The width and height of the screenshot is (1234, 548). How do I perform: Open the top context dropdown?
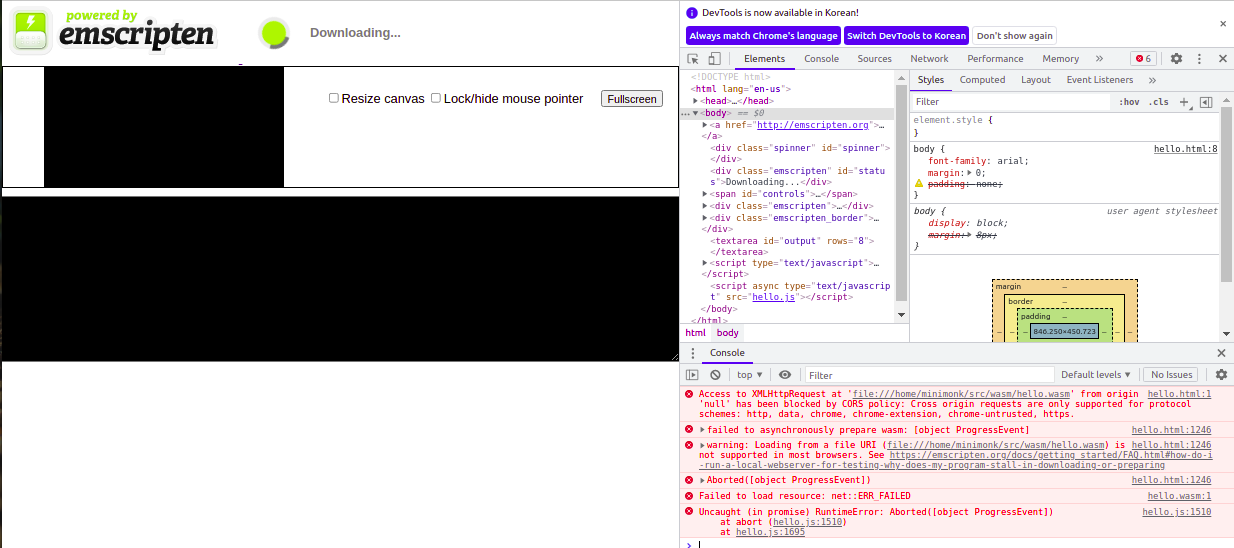pyautogui.click(x=750, y=375)
